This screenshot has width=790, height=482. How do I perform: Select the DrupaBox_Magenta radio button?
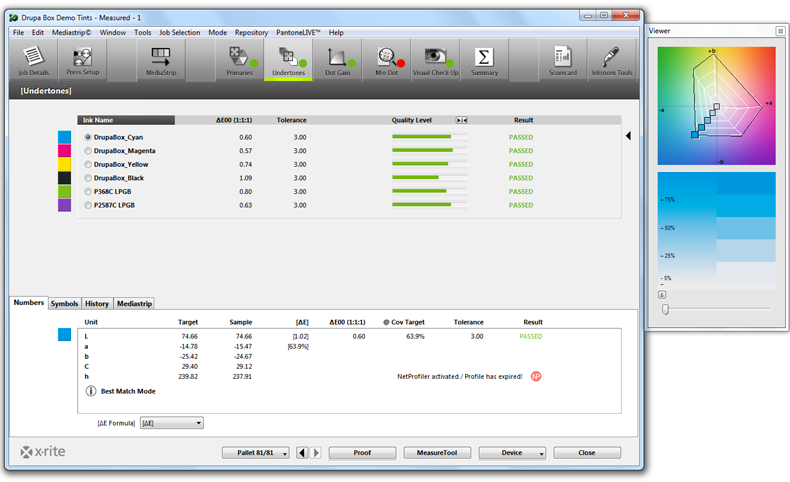[88, 151]
